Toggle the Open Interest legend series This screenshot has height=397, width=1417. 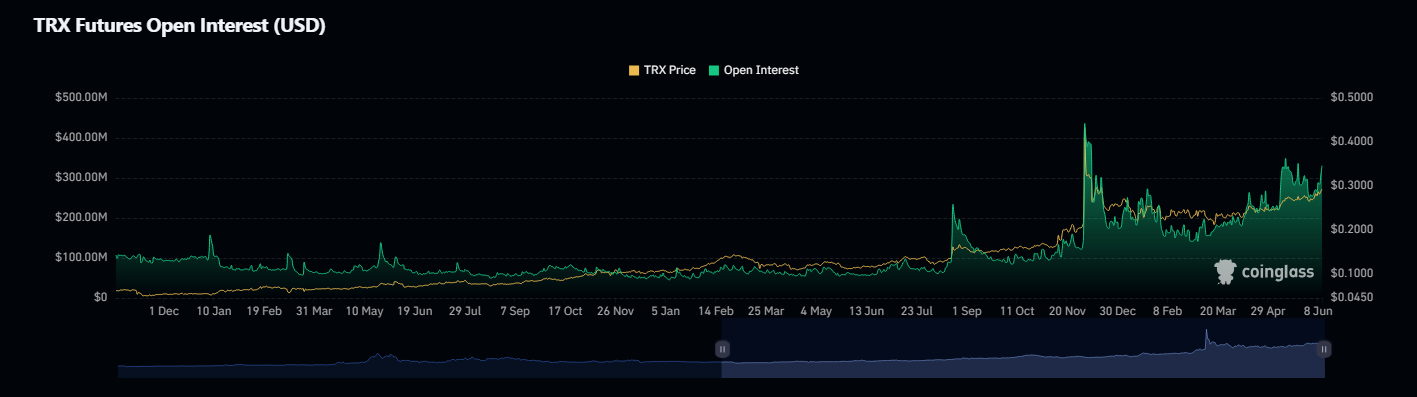click(754, 70)
